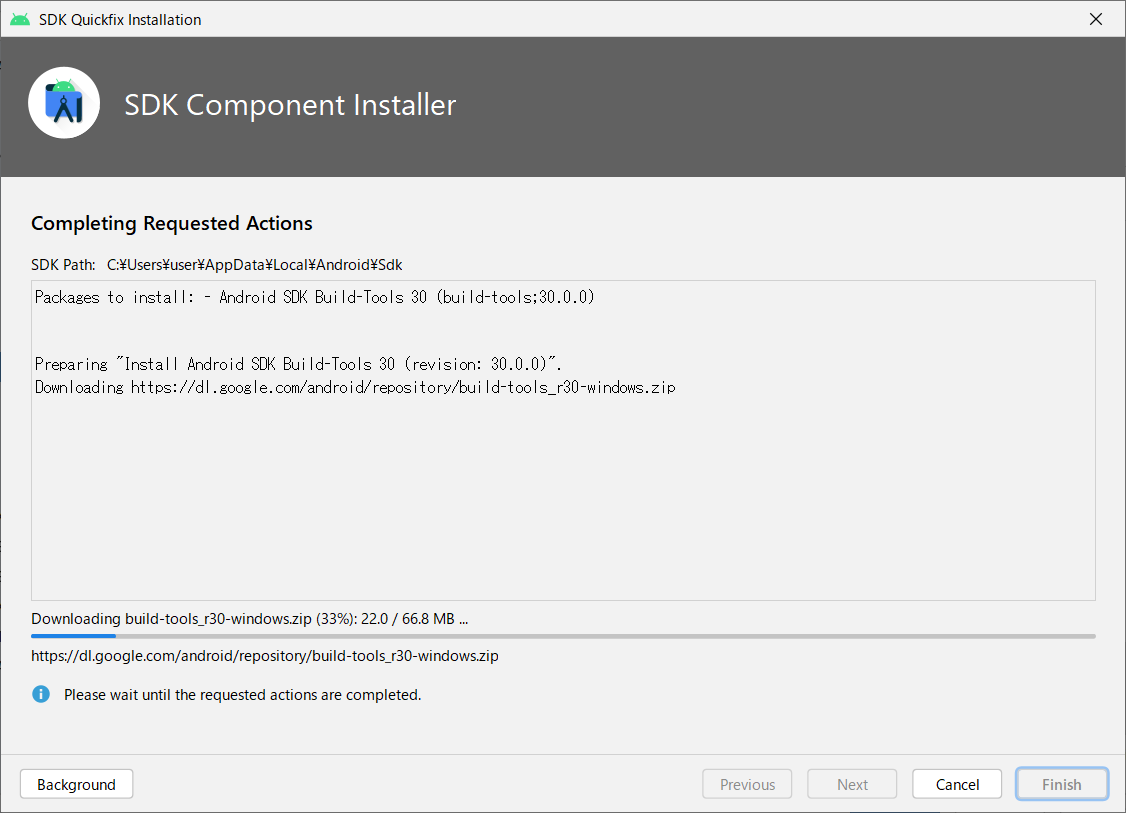Open the build-tools_r30-windows.zip download URL
Image resolution: width=1126 pixels, height=813 pixels.
pos(264,655)
